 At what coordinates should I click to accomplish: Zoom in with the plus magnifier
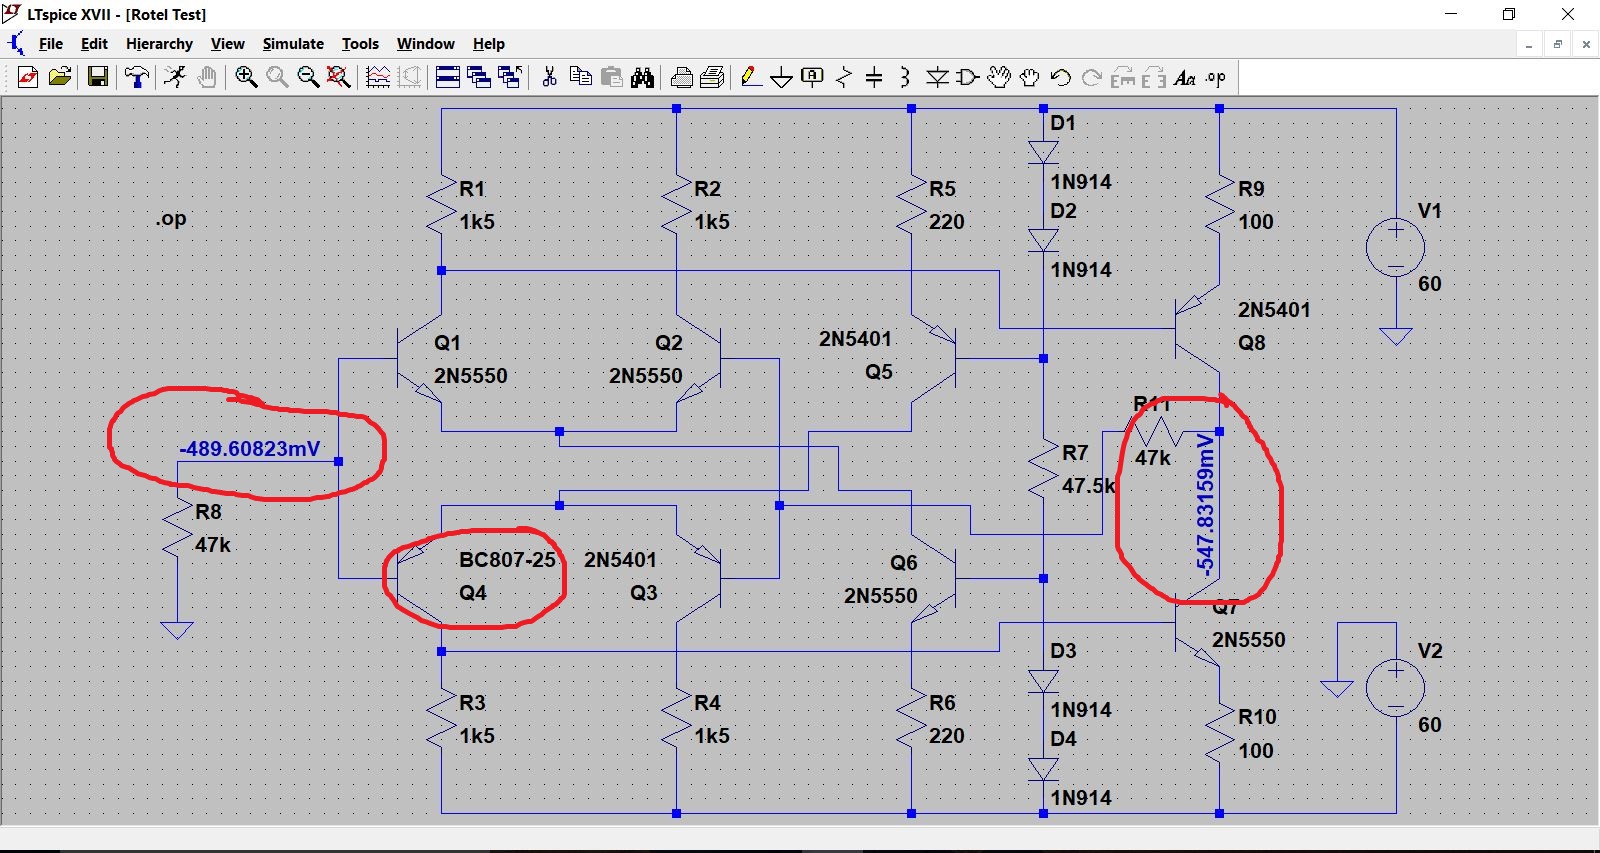pyautogui.click(x=246, y=77)
